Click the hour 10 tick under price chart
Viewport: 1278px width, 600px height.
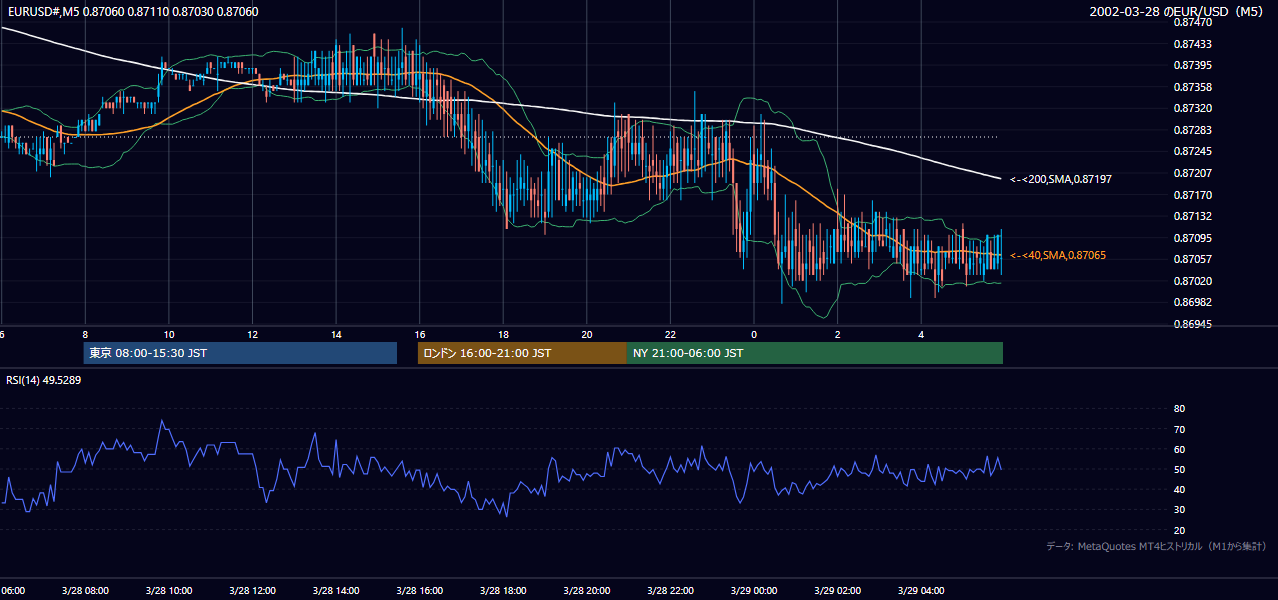click(169, 334)
